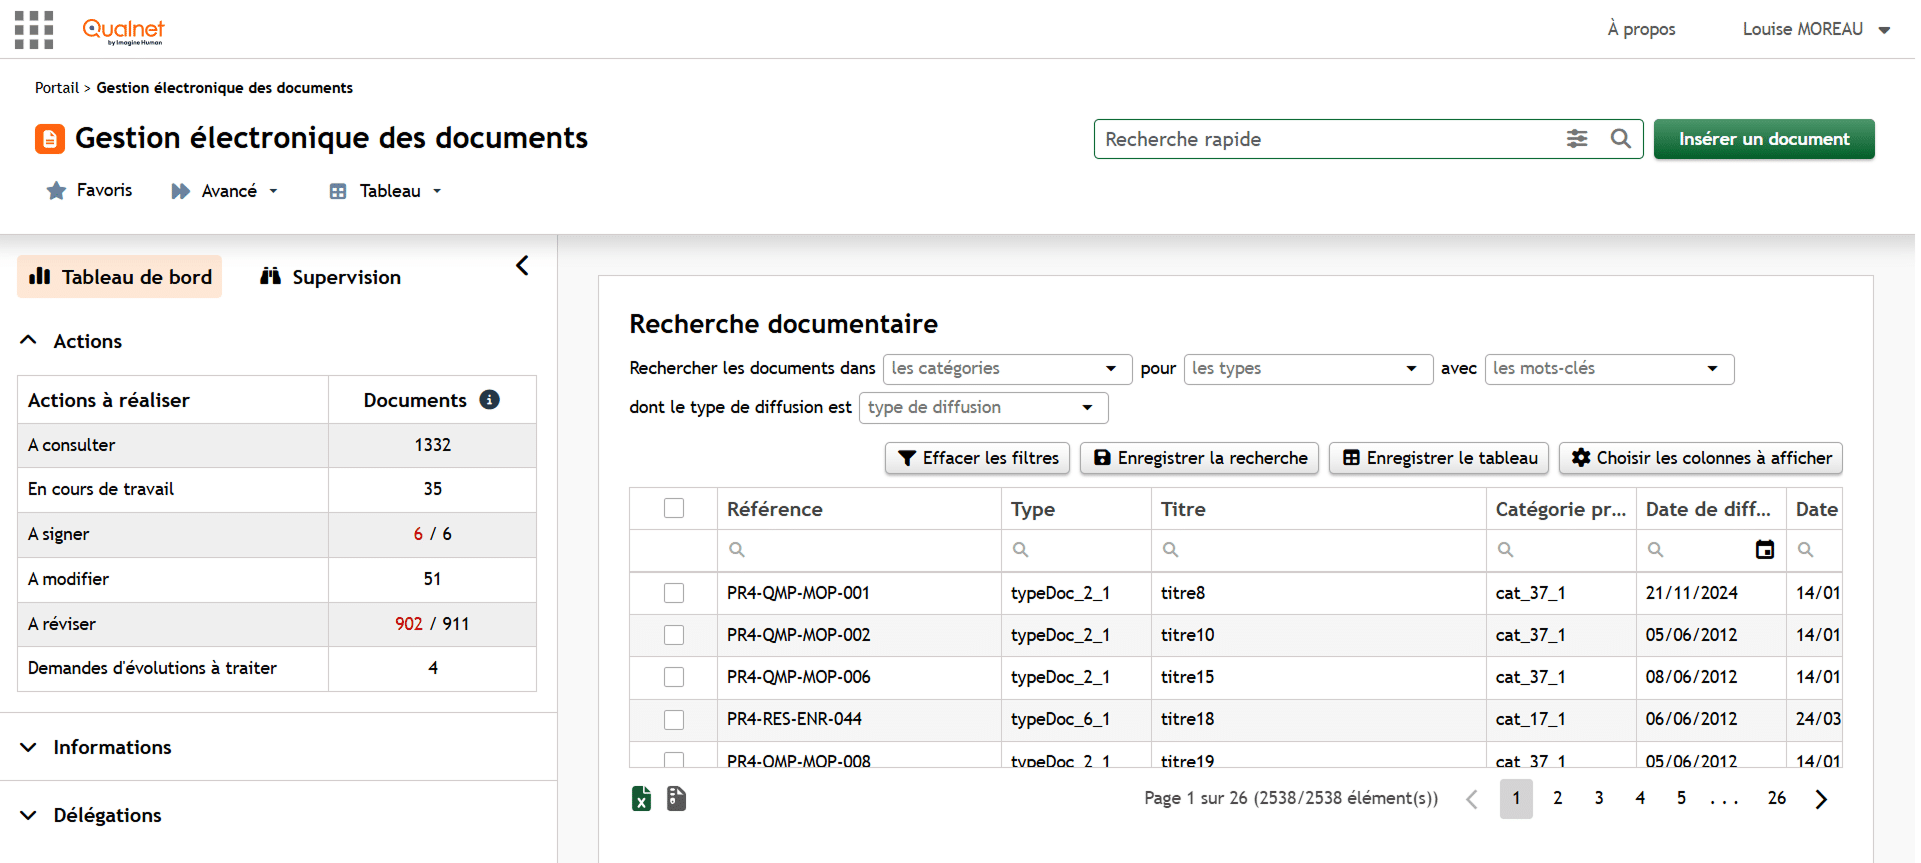This screenshot has width=1921, height=863.
Task: Check the row PR4-QMP-MOP-002
Action: [674, 635]
